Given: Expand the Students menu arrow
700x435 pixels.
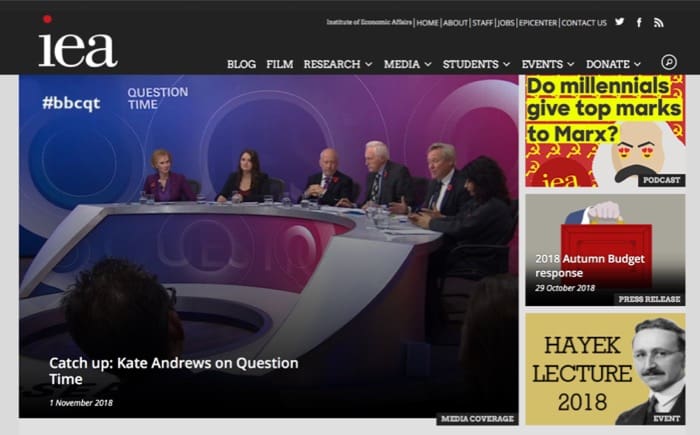Looking at the screenshot, I should coord(507,64).
